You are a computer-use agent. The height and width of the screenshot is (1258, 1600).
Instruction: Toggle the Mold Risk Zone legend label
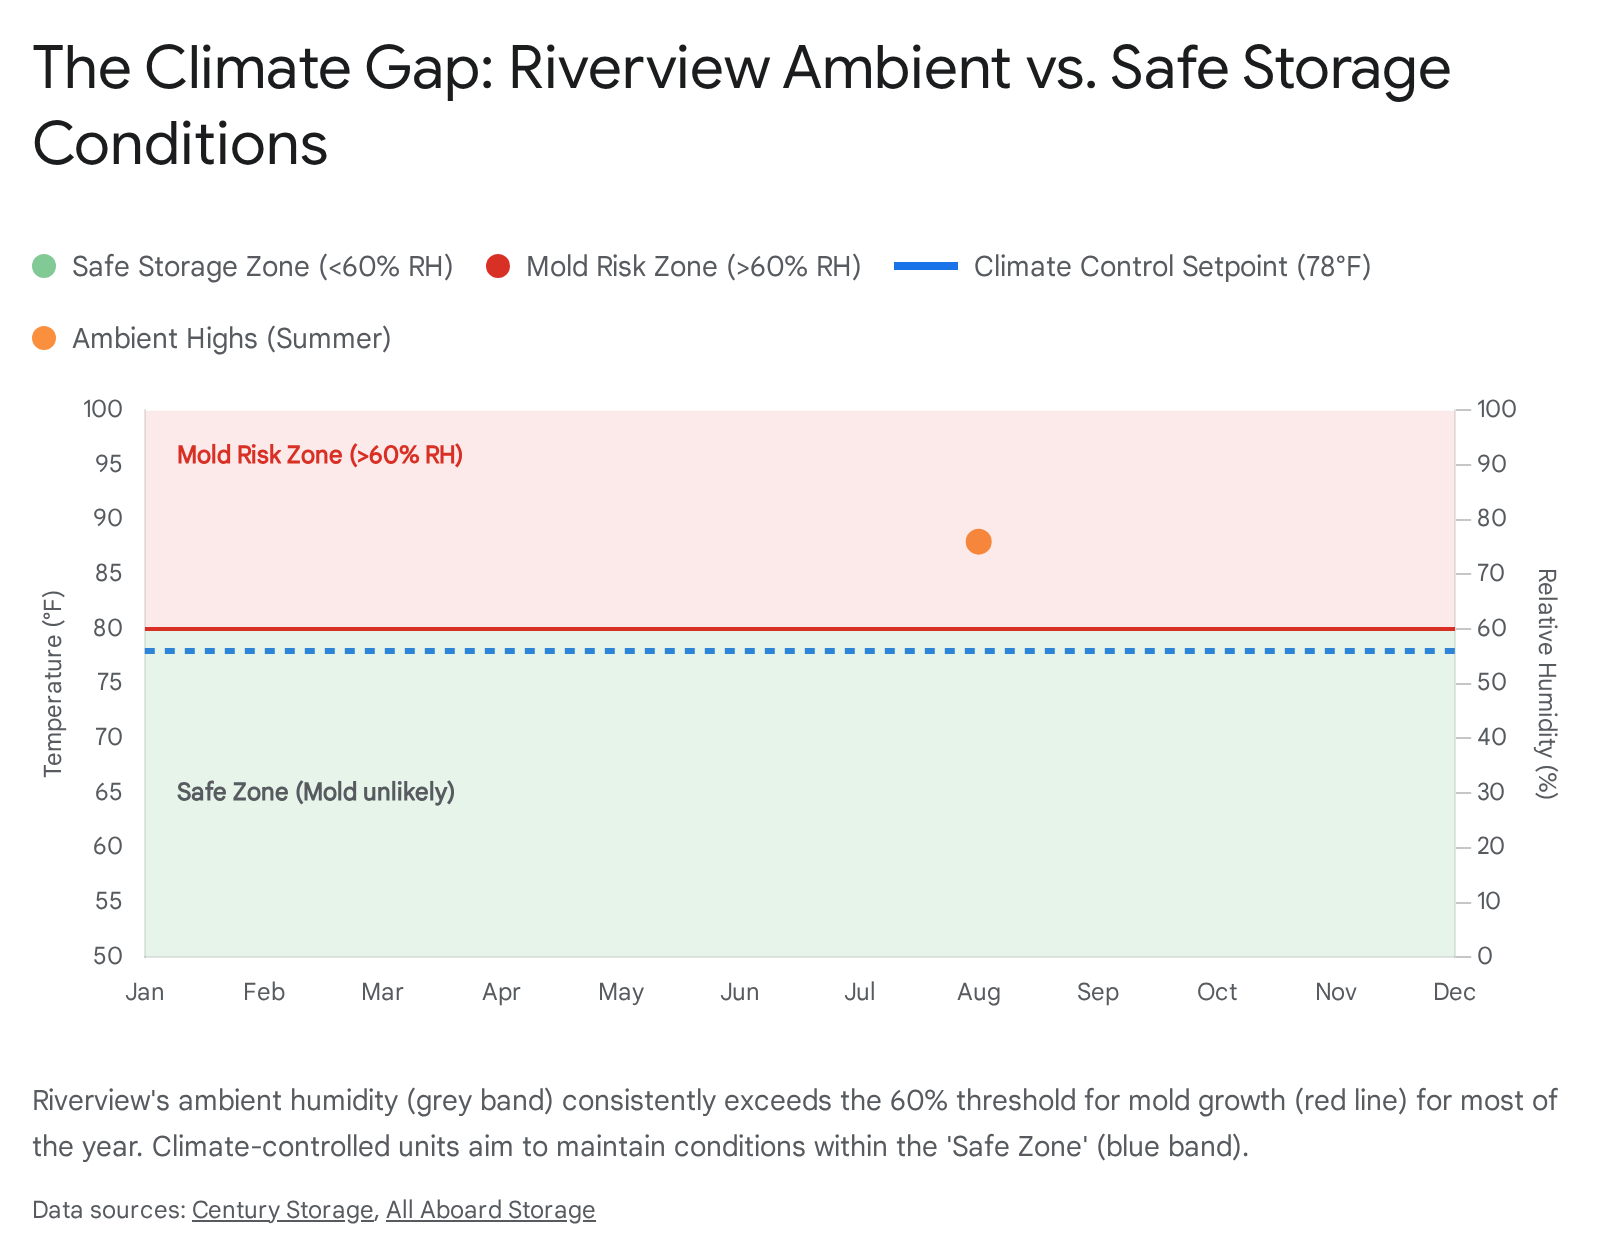(x=693, y=267)
